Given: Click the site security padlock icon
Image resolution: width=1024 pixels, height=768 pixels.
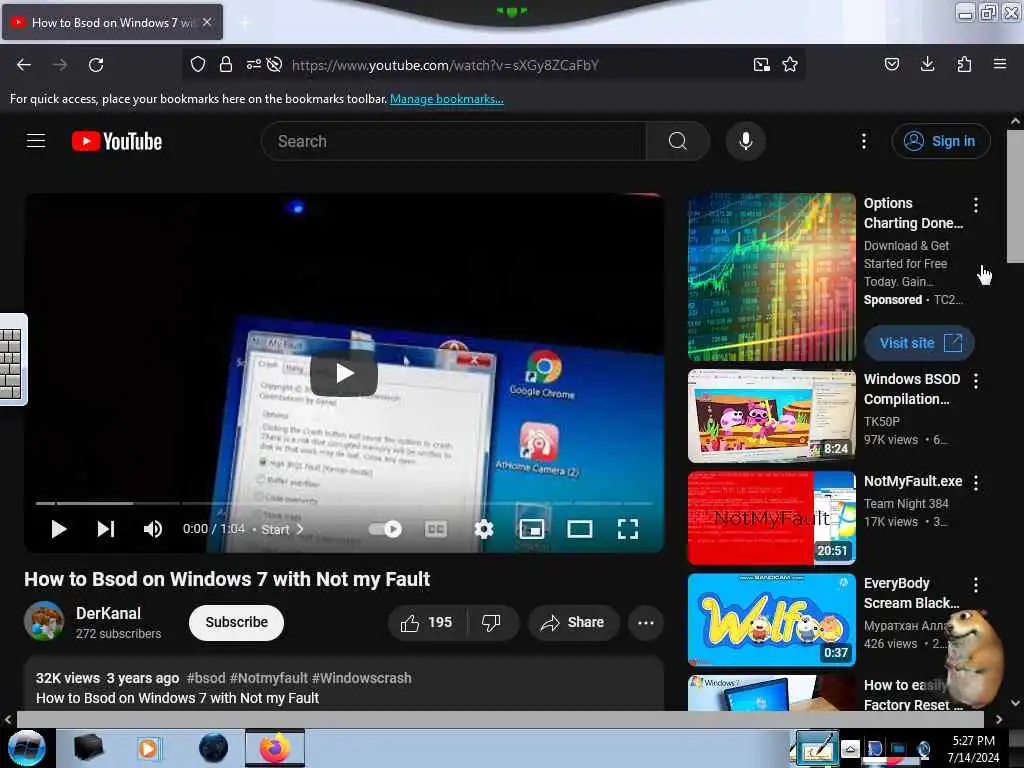Looking at the screenshot, I should click(226, 65).
